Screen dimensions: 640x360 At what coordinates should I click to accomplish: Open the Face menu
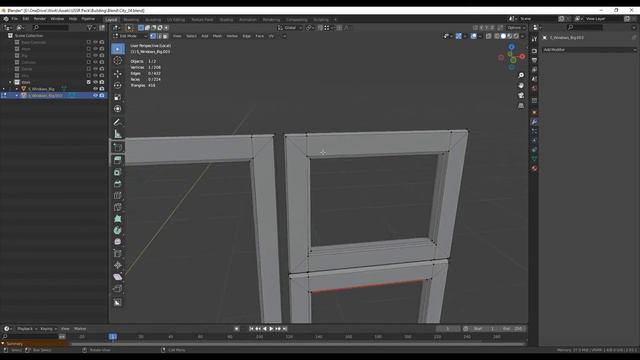point(259,36)
